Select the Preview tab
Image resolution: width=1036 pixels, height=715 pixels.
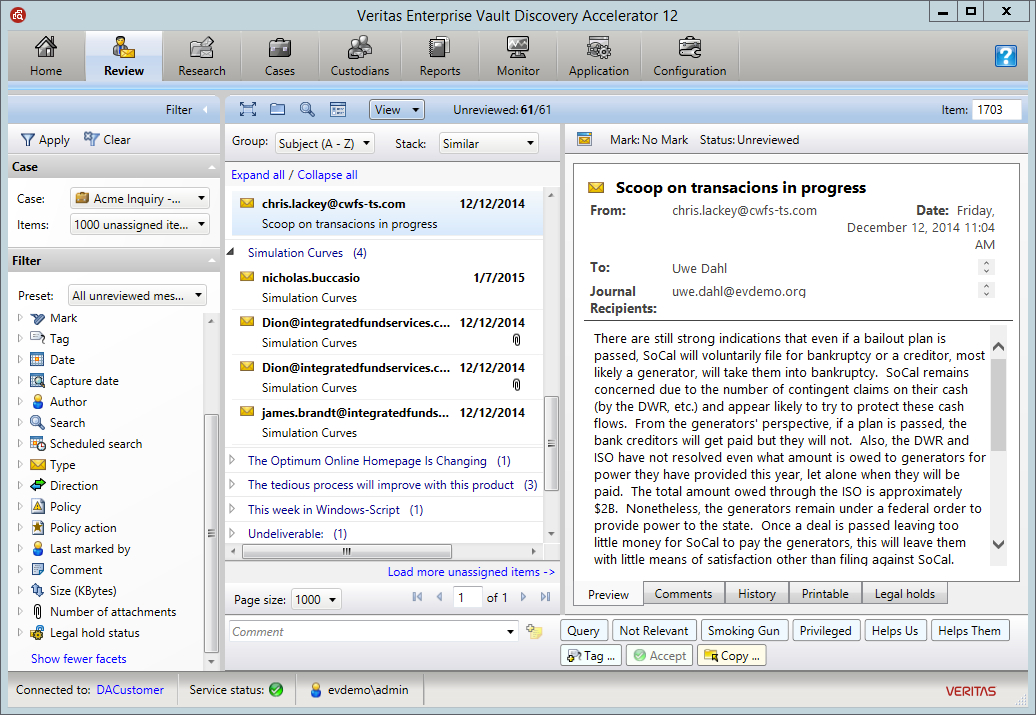608,594
